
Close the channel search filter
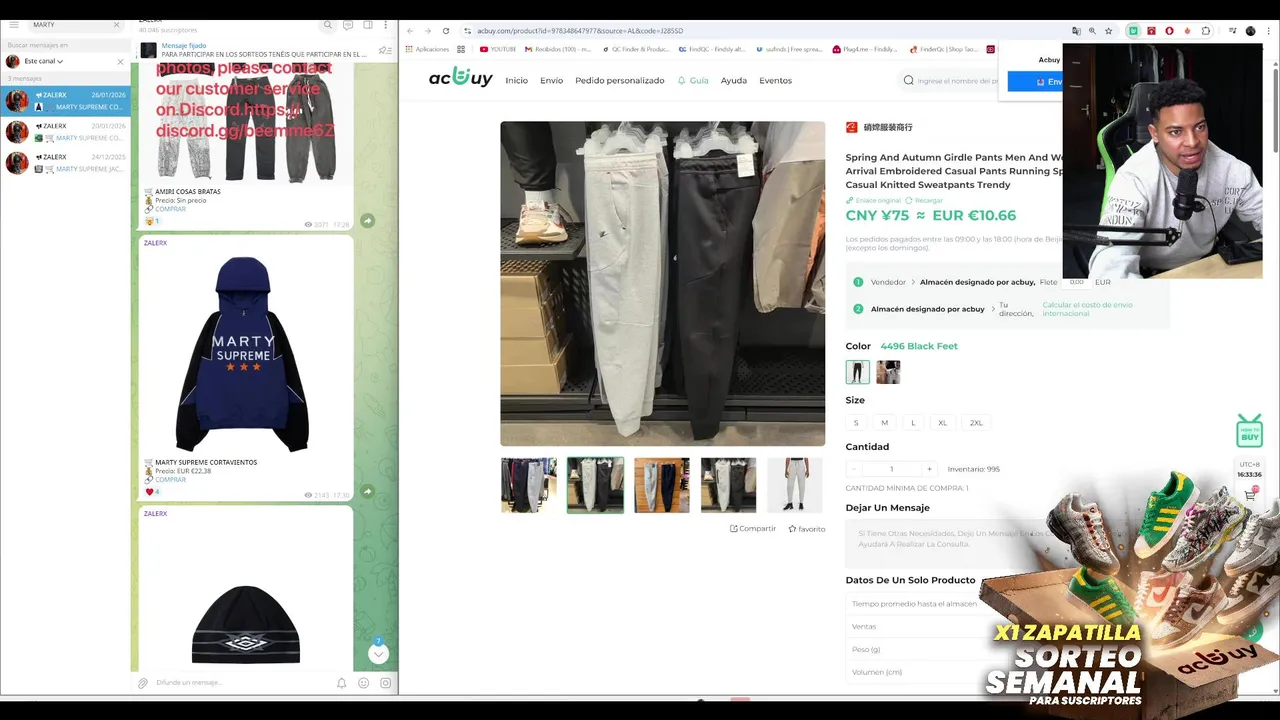[120, 61]
